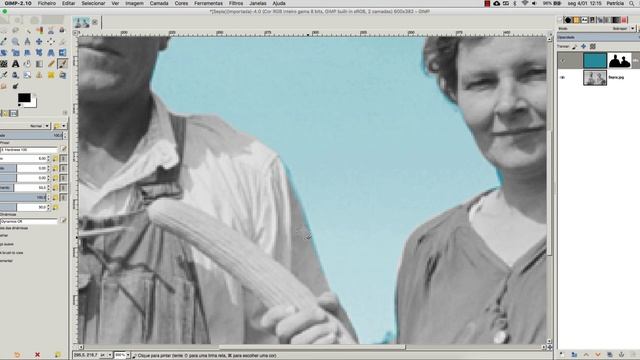Select the Foreground Select tool
This screenshot has width=640, height=360.
click(x=62, y=30)
